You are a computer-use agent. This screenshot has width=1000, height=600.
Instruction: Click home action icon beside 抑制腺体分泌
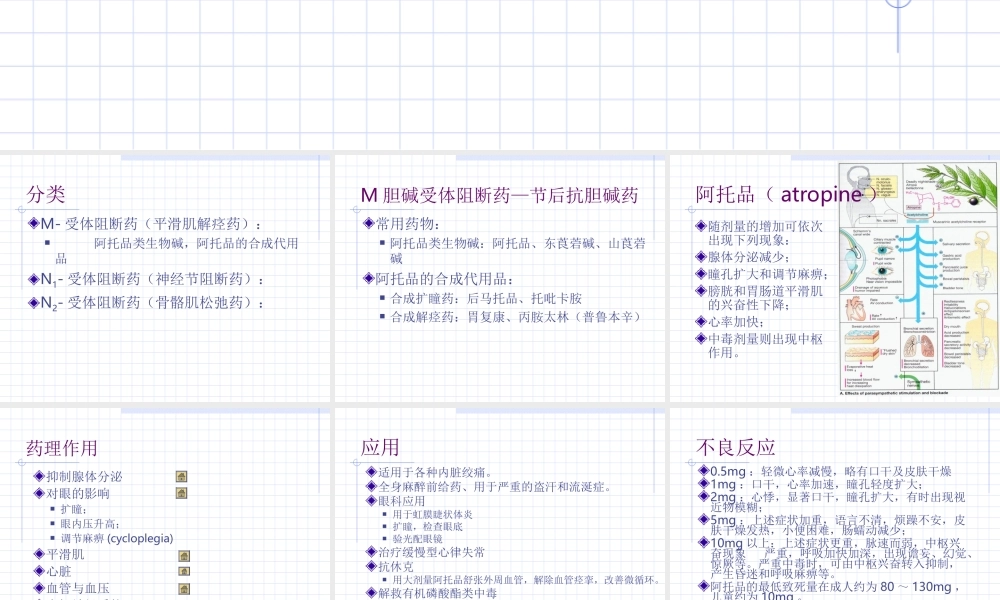click(181, 475)
